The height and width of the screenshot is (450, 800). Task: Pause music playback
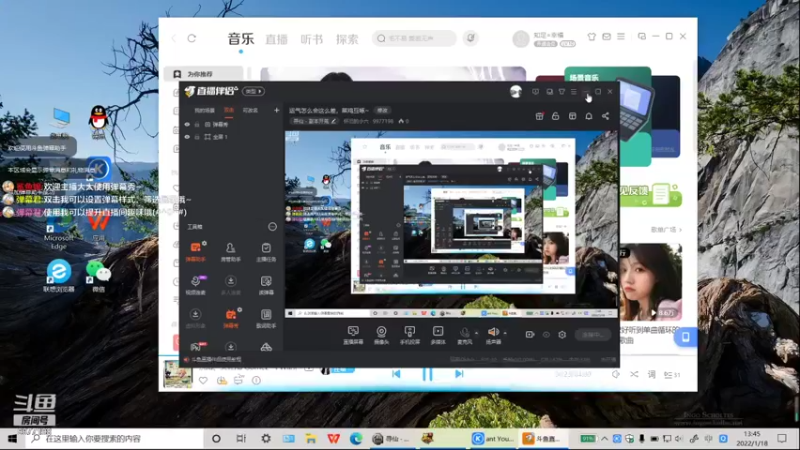point(427,374)
